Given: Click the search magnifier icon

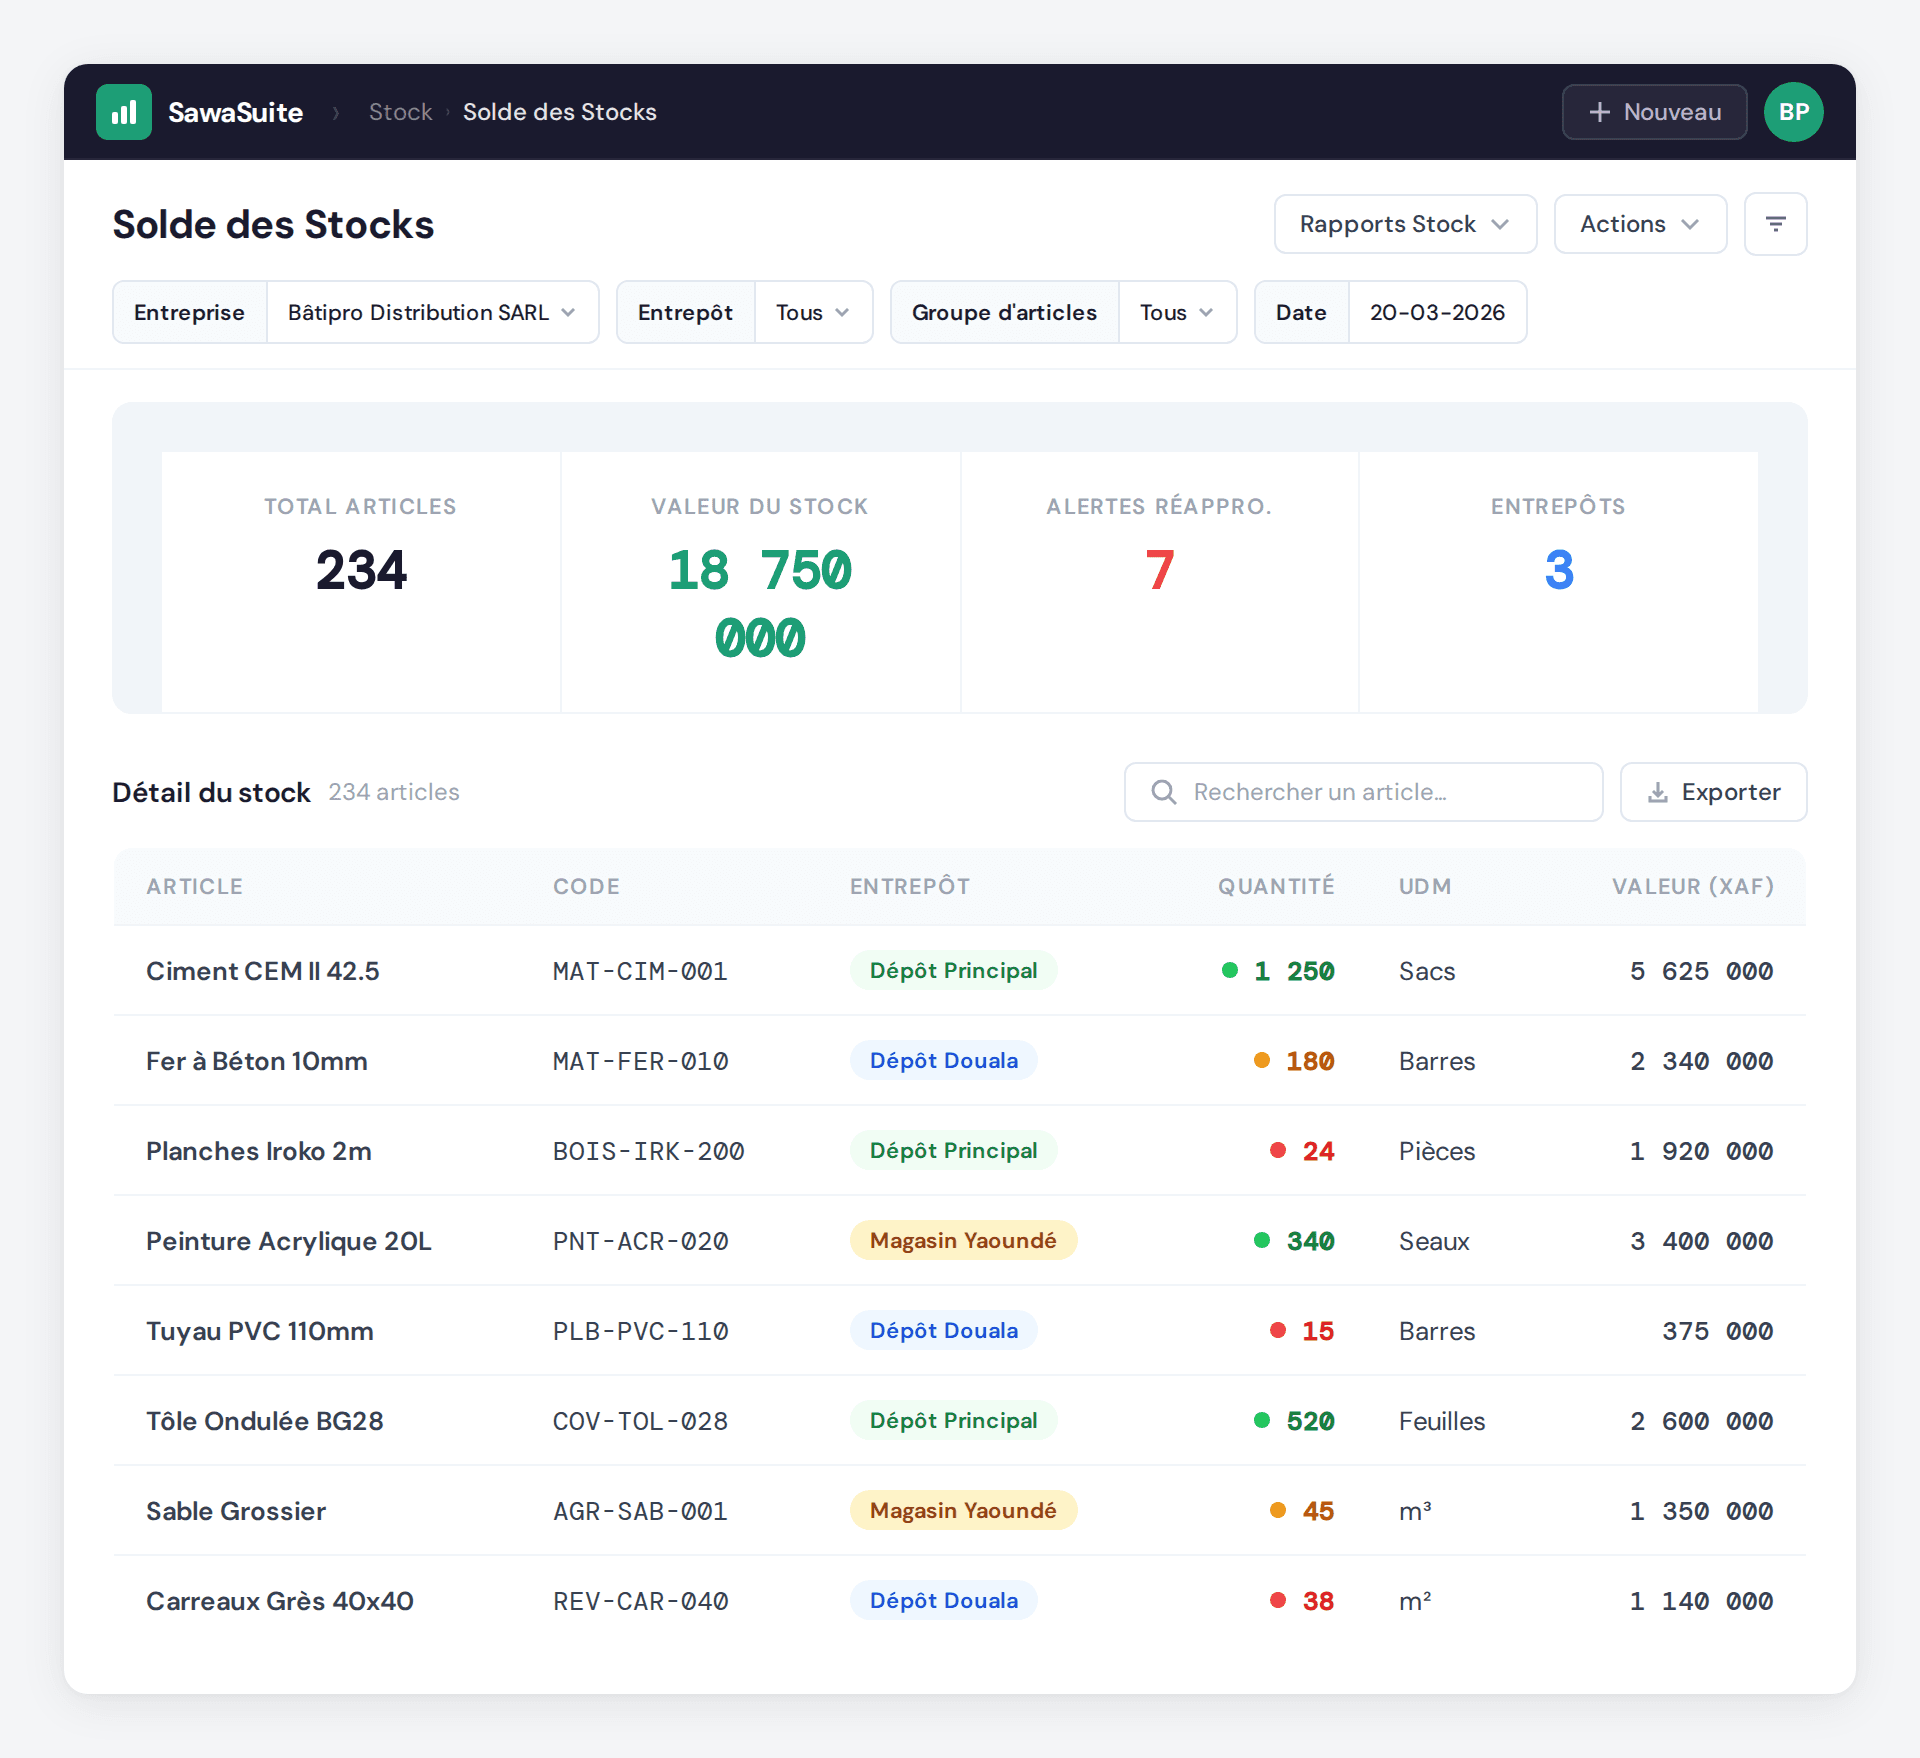Looking at the screenshot, I should (x=1163, y=792).
